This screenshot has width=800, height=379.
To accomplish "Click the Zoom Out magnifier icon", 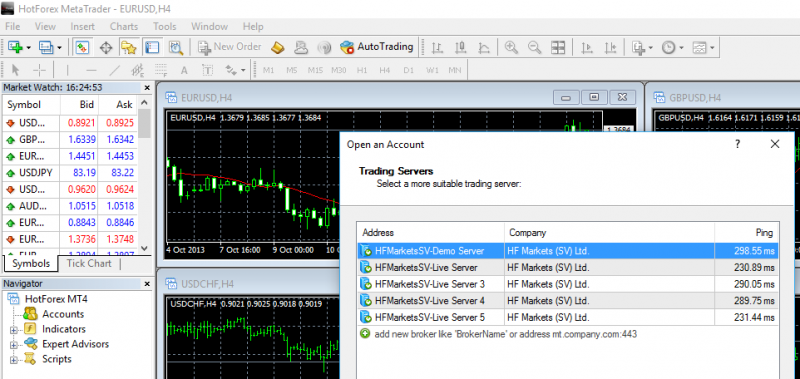I will (x=534, y=47).
